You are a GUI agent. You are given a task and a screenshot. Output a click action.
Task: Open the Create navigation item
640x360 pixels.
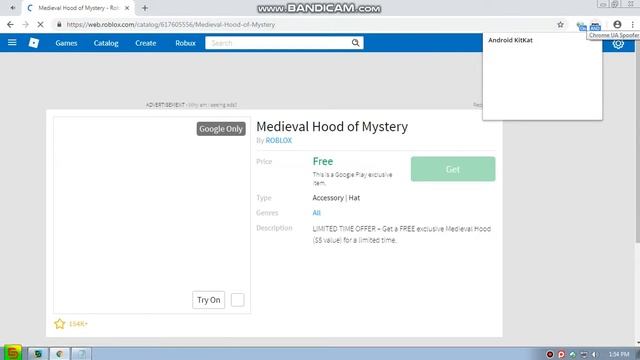[146, 43]
